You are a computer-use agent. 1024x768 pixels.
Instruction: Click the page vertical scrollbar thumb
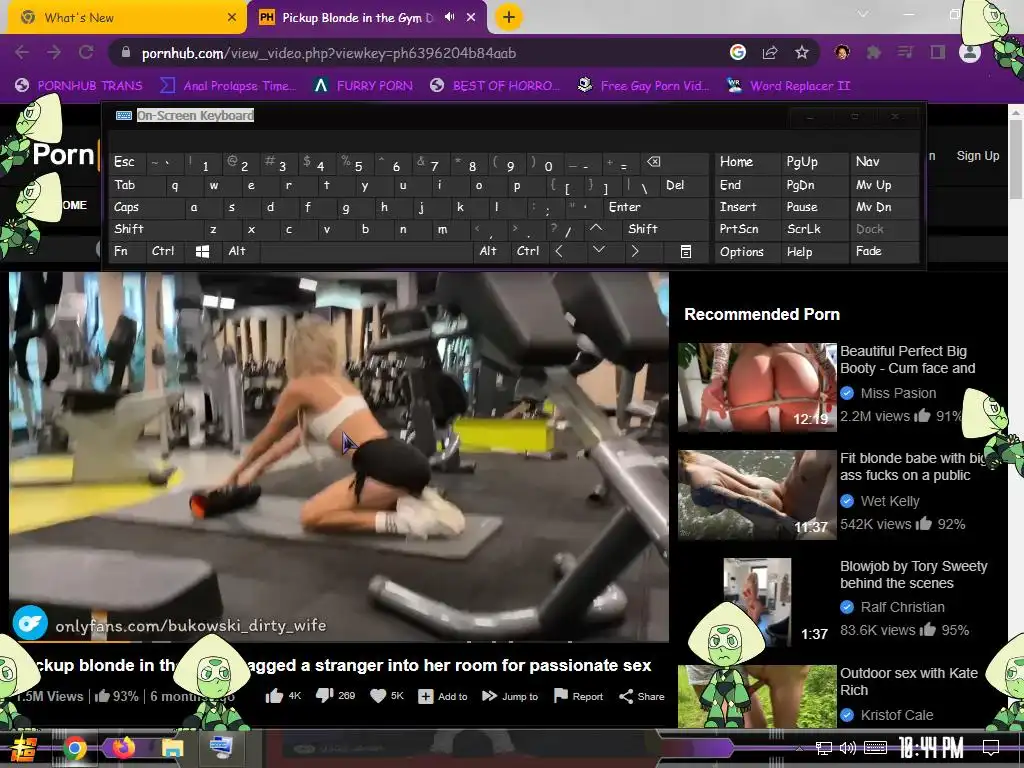[1016, 160]
